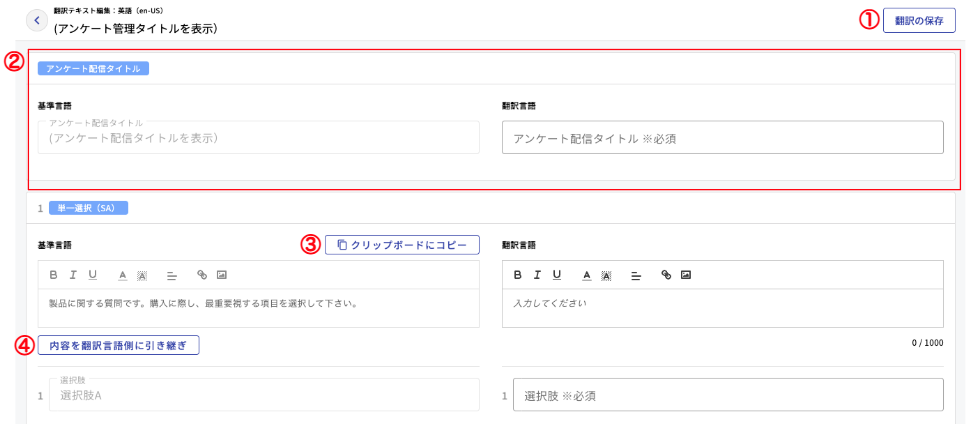Focus translation アンケート配信タイトル ※必須 field

(x=722, y=137)
